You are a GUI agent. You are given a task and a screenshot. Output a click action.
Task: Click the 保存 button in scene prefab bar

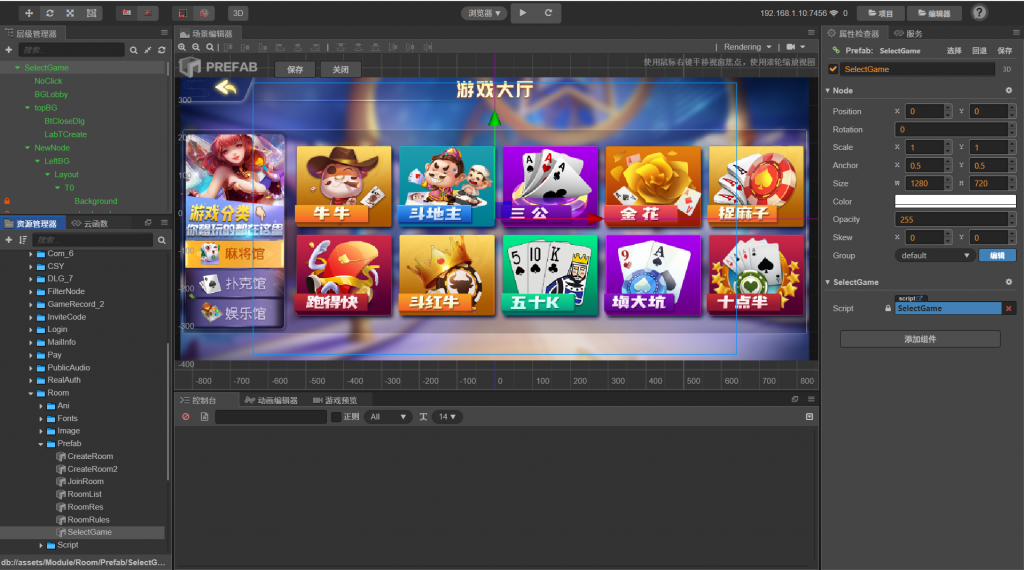(x=295, y=70)
